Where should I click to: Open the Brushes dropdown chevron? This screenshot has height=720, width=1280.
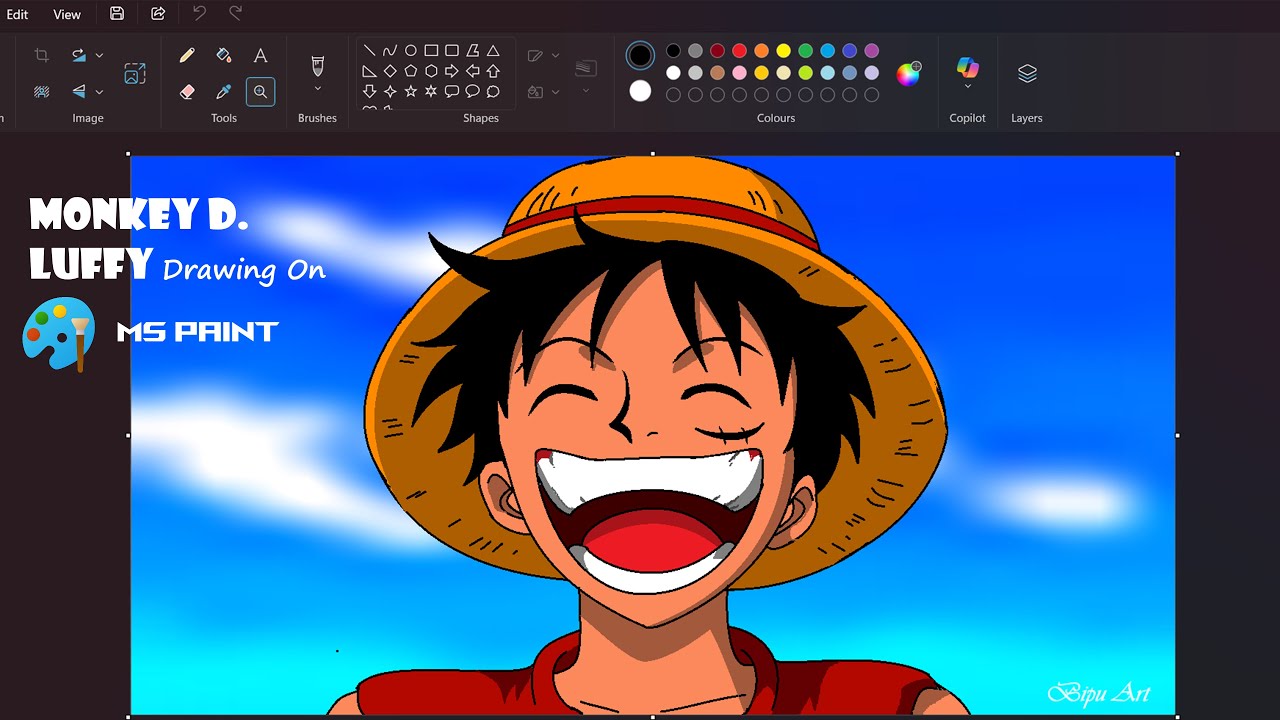(x=318, y=89)
